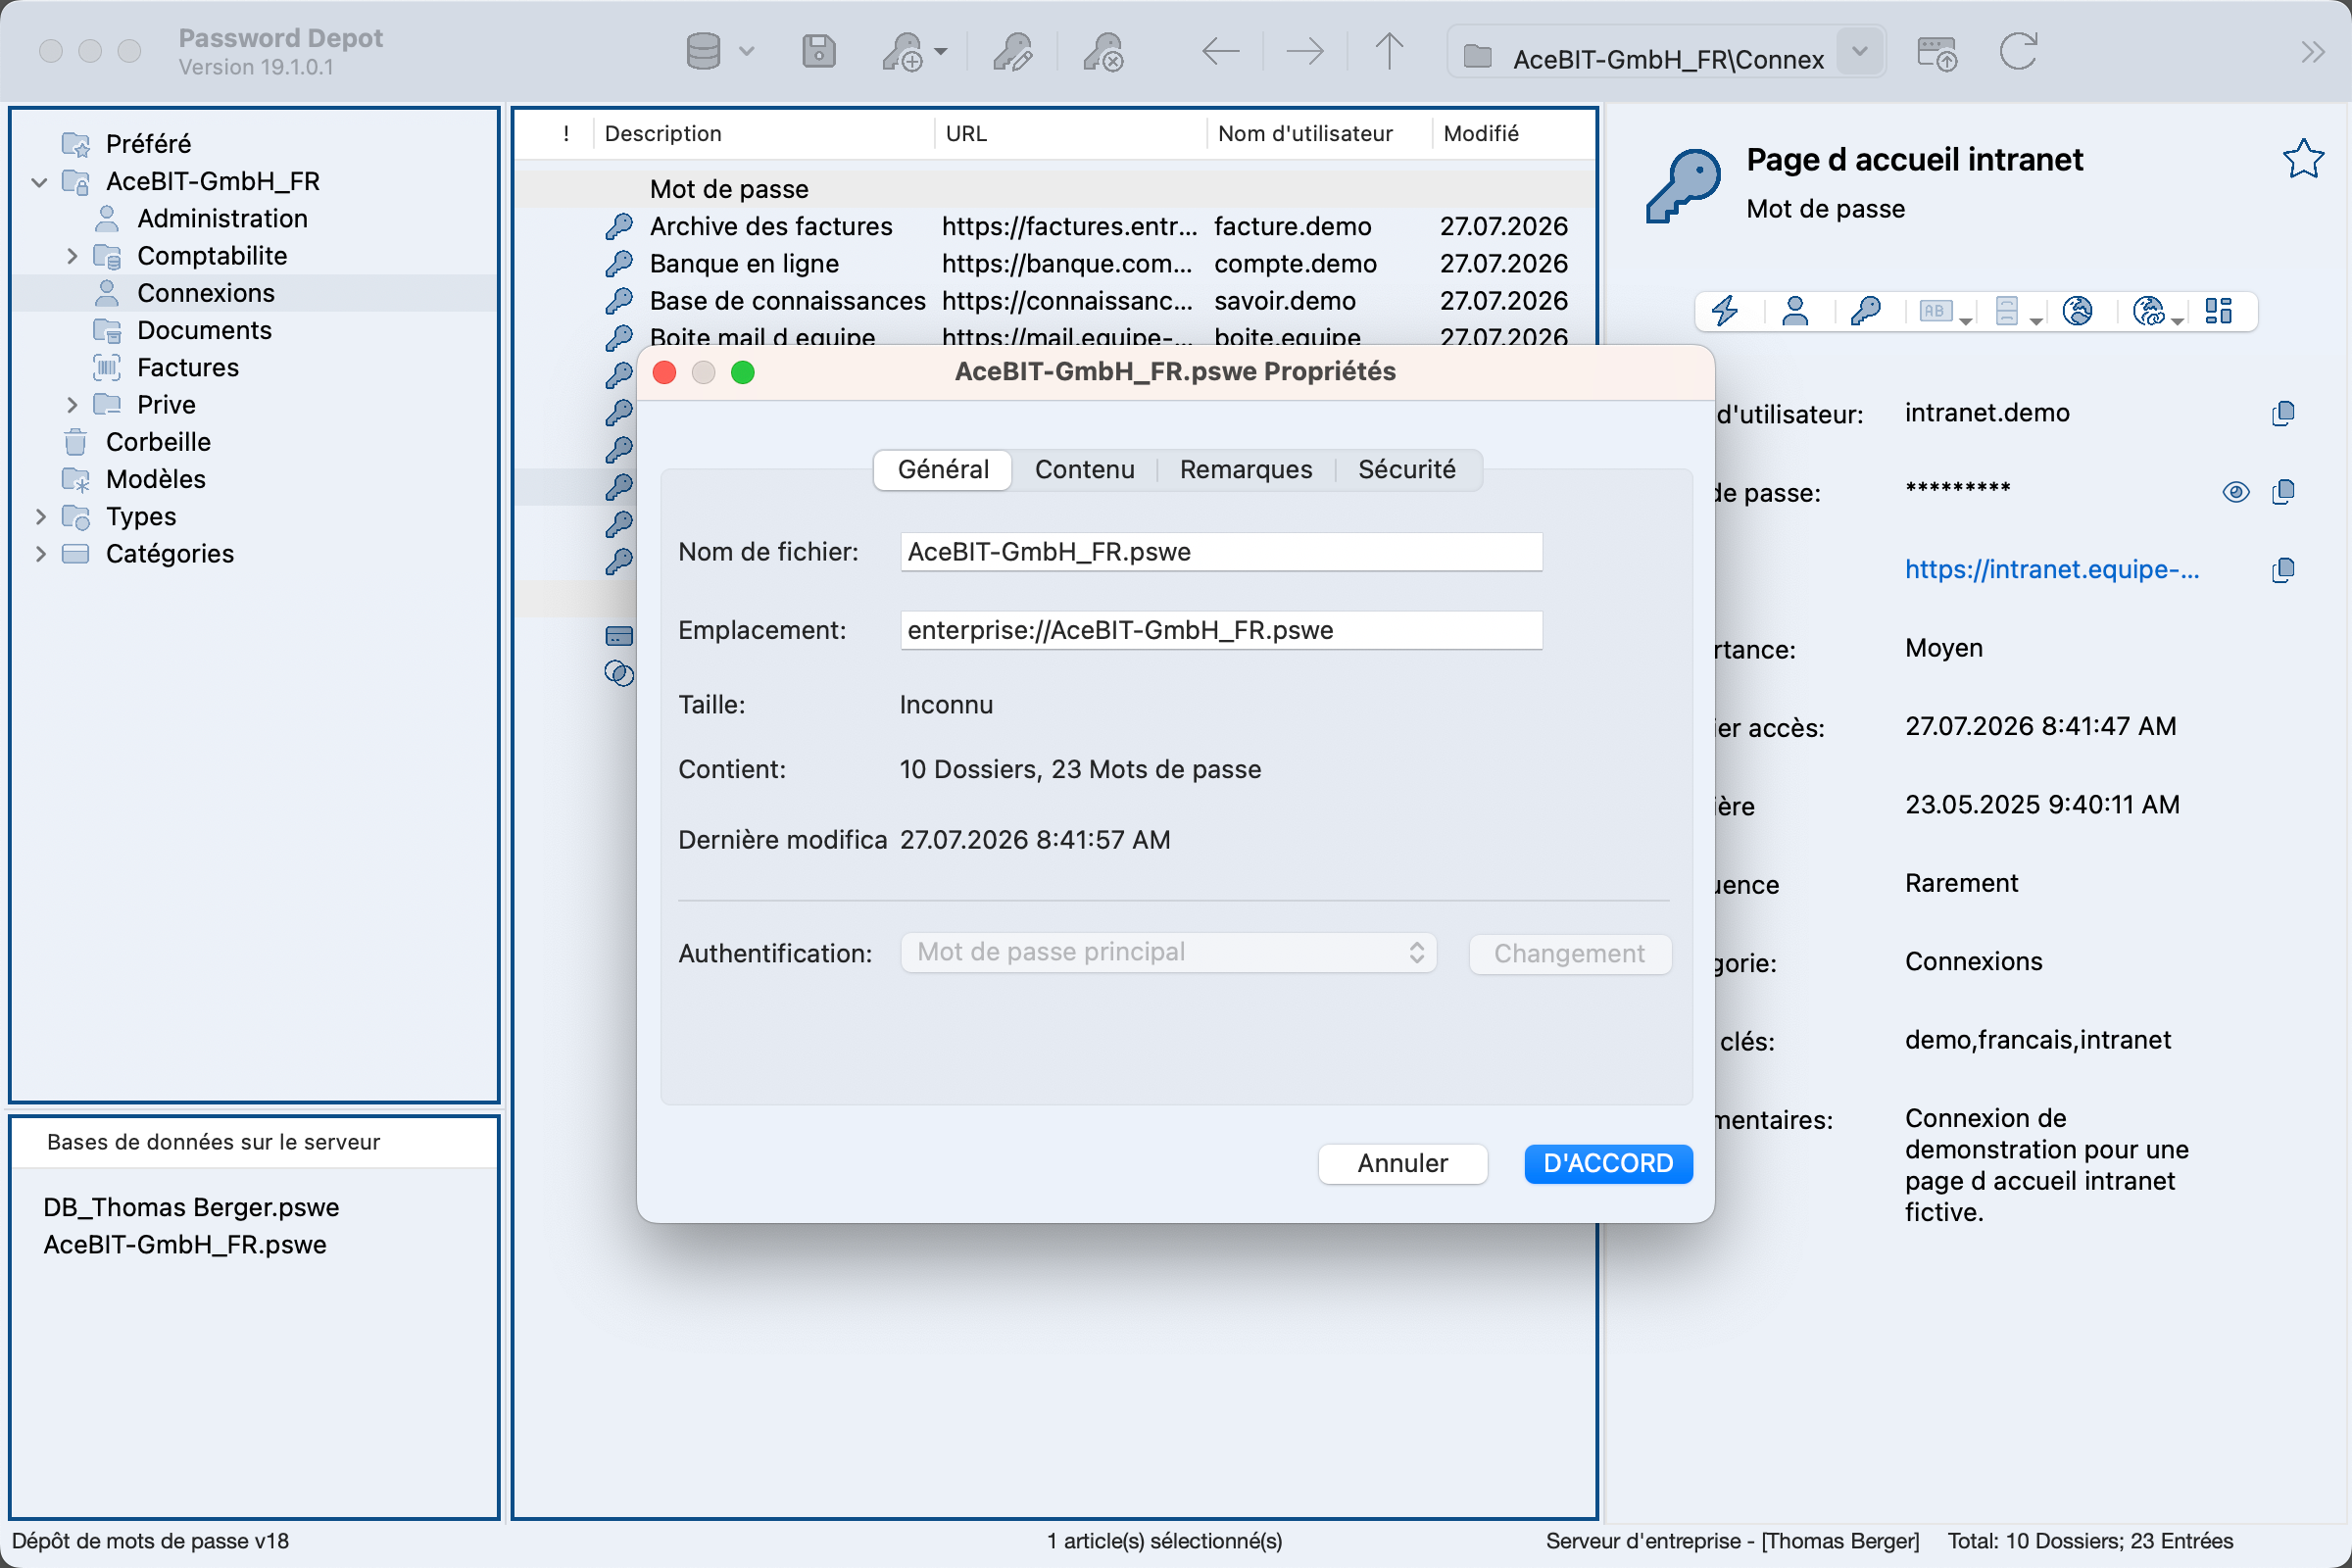2352x1568 pixels.
Task: Click the globe with link icon
Action: [x=2148, y=311]
